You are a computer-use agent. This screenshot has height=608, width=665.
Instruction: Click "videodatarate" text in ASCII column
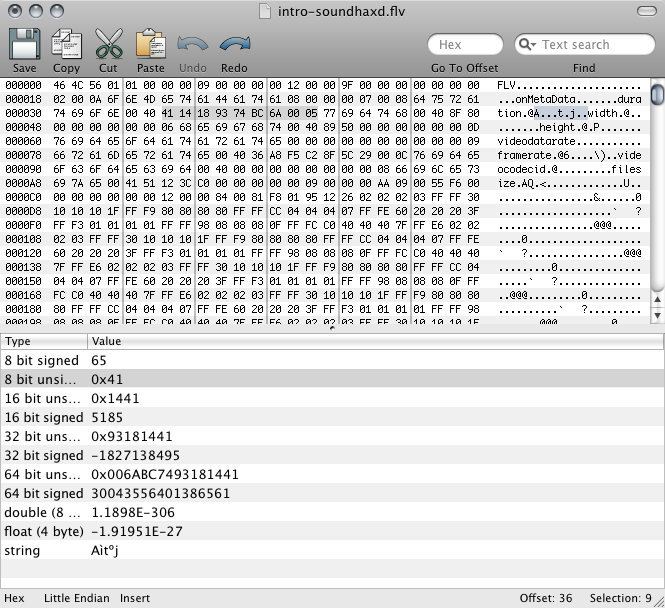coord(536,141)
